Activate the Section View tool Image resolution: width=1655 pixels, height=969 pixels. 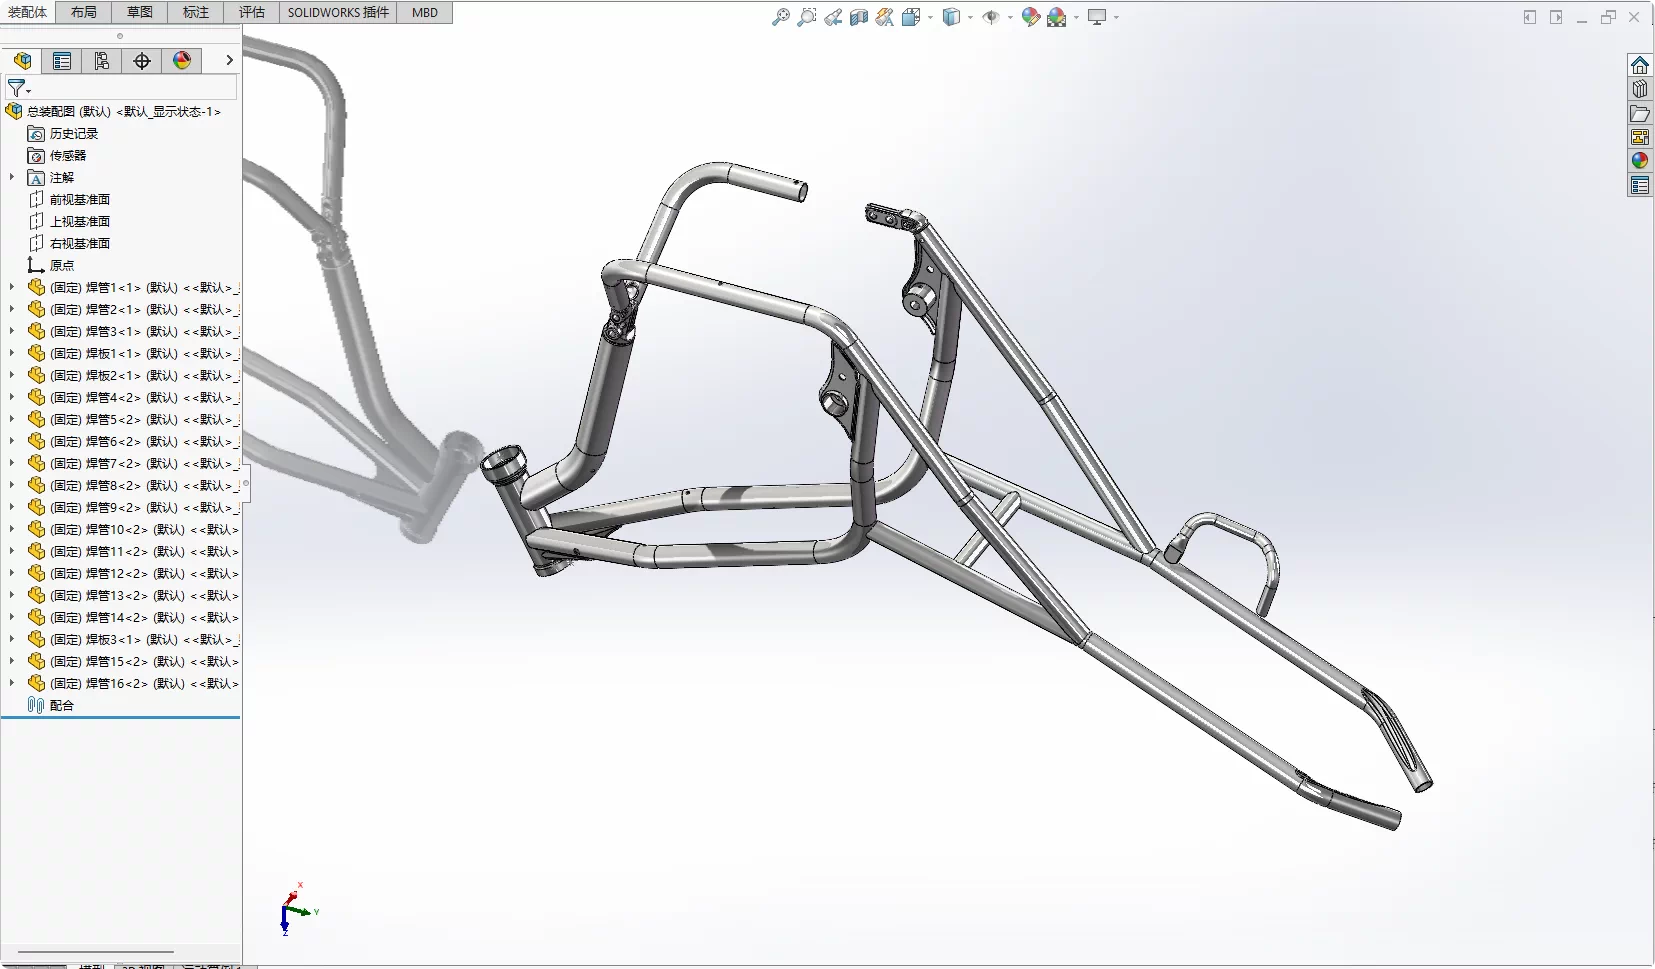point(859,17)
